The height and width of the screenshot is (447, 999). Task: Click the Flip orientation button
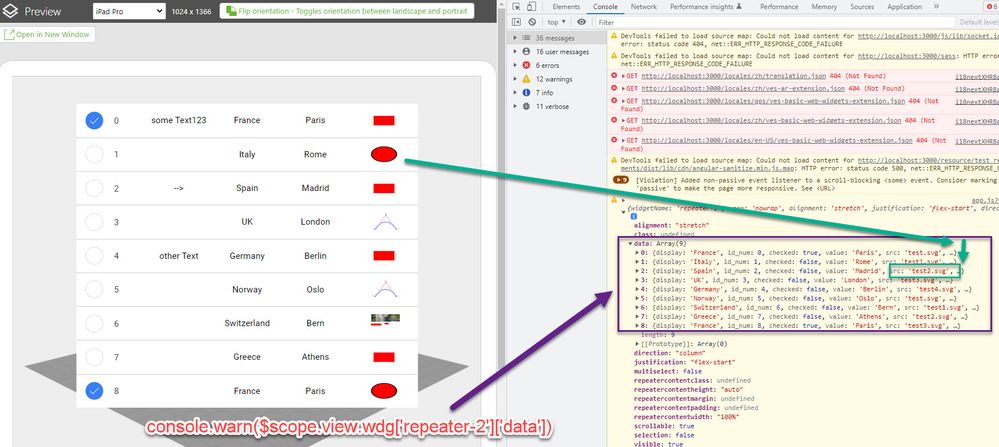pos(347,11)
